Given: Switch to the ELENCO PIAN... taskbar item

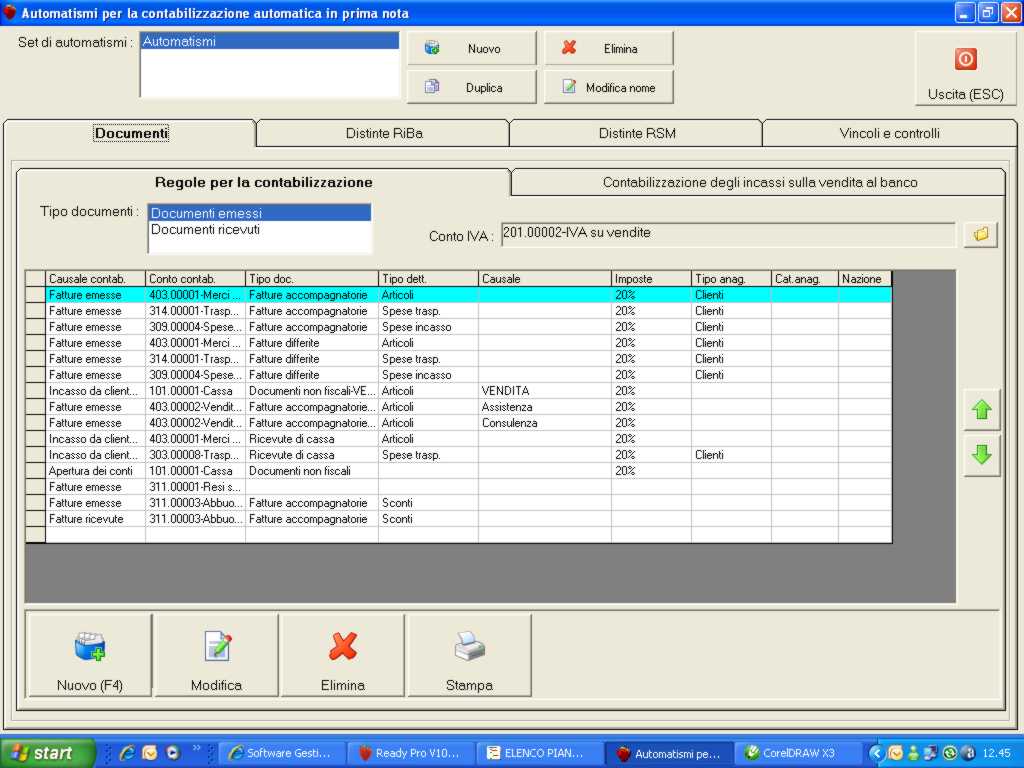Looking at the screenshot, I should 538,753.
